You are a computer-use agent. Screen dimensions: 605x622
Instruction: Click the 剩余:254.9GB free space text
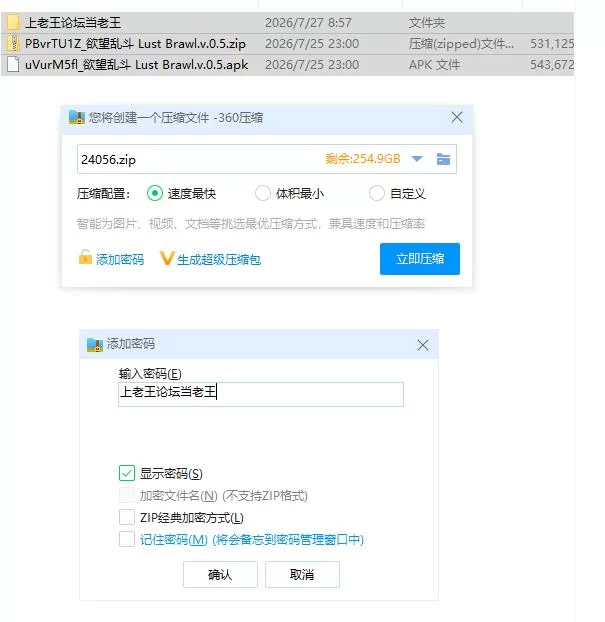pos(363,159)
